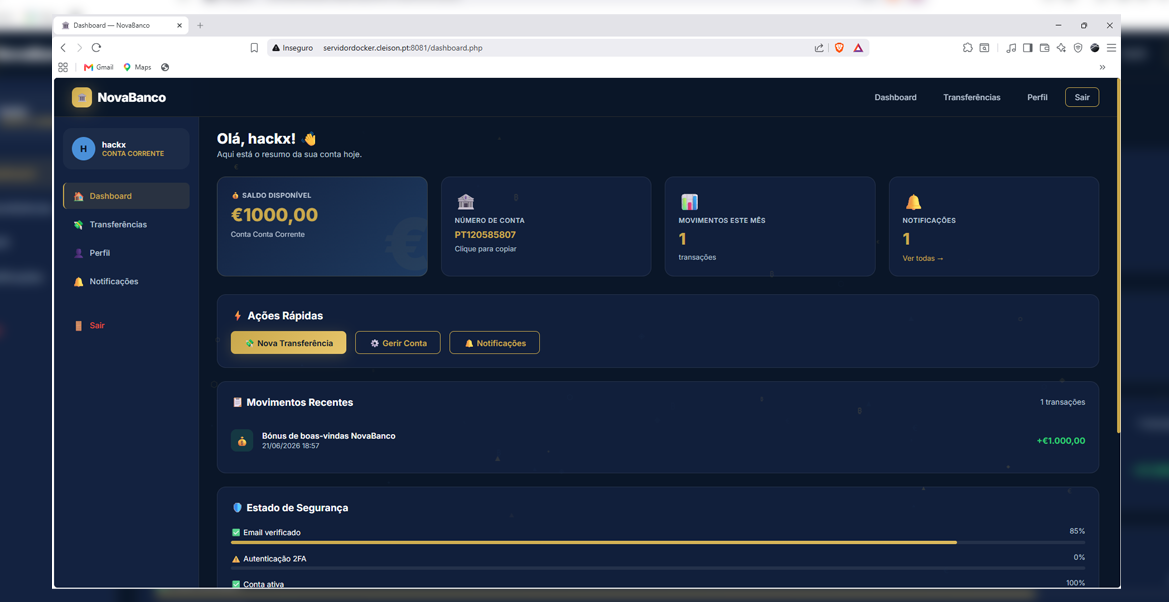Viewport: 1169px width, 602px height.
Task: Click the bar chart icon above Movimentos Este Mês
Action: pos(689,201)
